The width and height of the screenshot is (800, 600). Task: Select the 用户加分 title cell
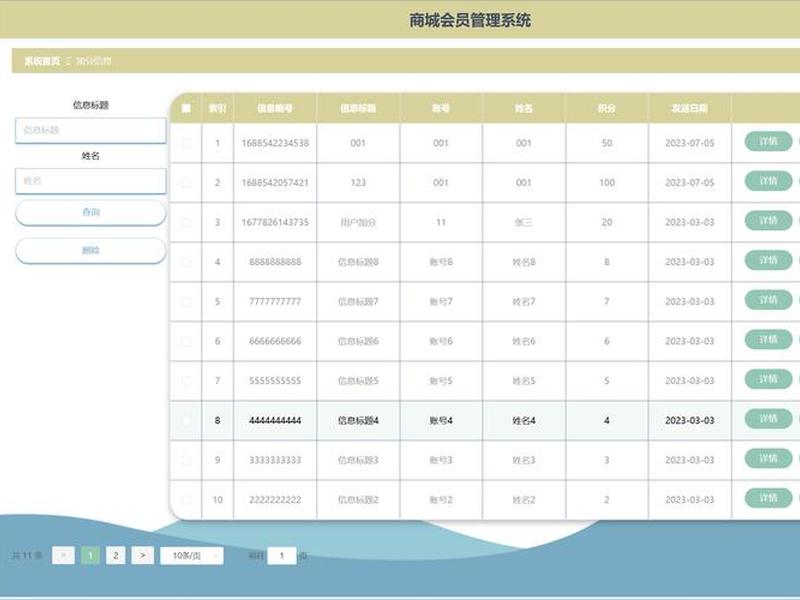click(358, 222)
